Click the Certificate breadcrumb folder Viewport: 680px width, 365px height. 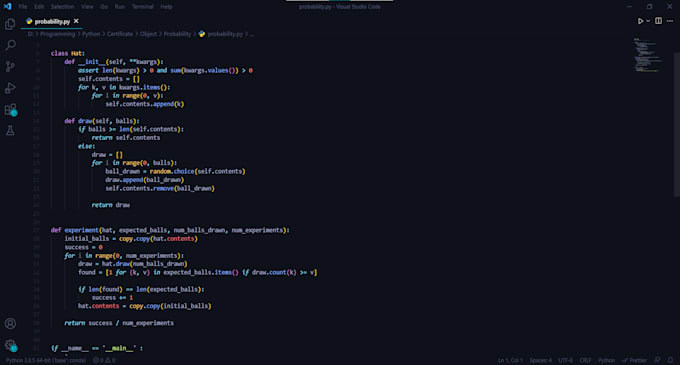click(120, 34)
